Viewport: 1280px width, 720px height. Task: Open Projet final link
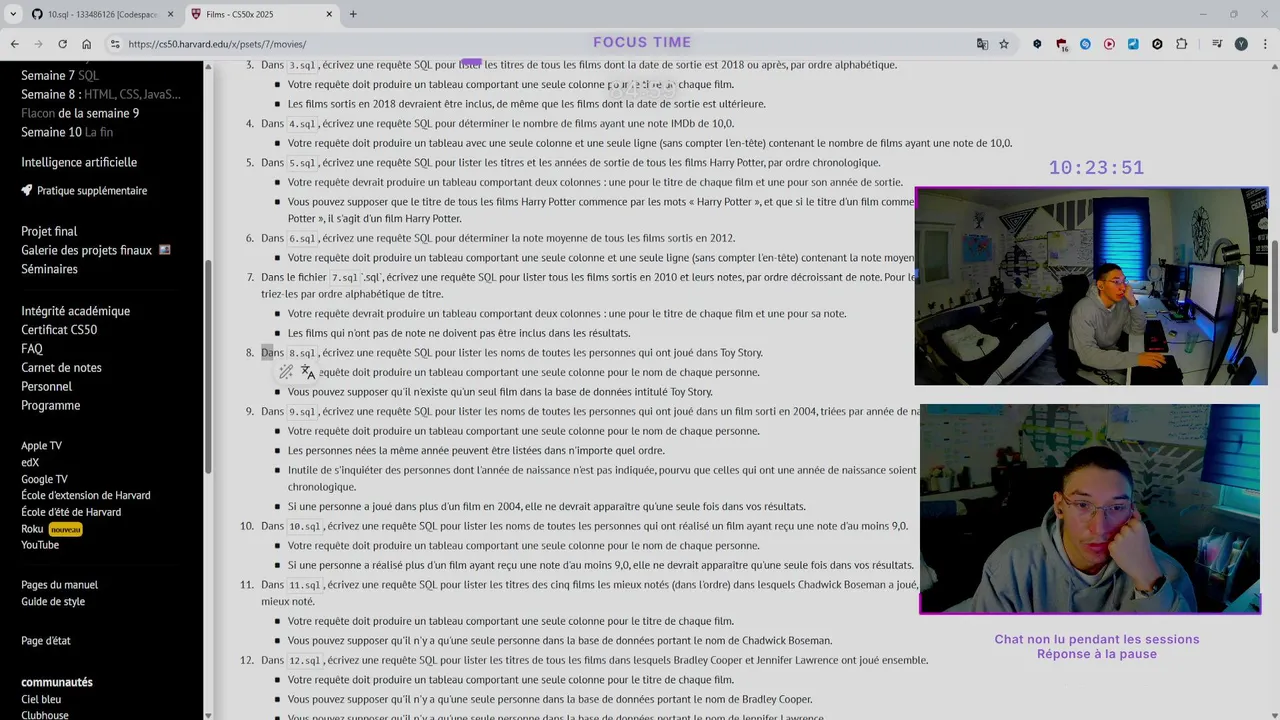click(x=49, y=231)
